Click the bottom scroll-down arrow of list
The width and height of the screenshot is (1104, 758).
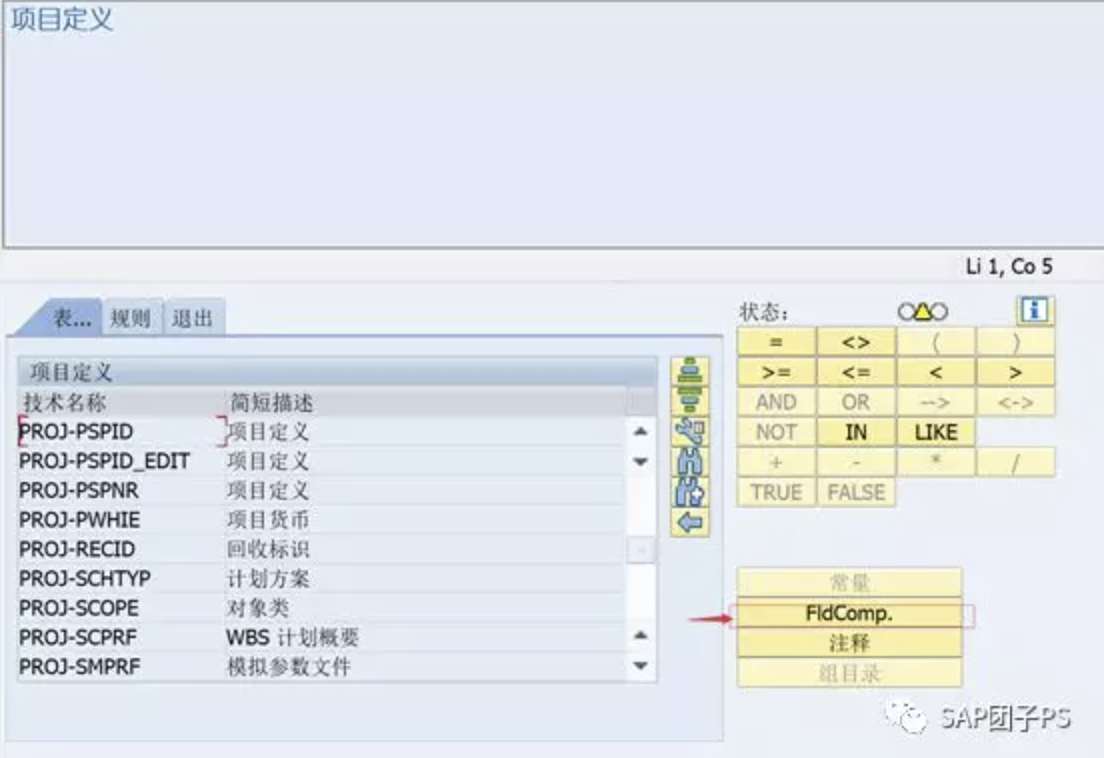(641, 666)
